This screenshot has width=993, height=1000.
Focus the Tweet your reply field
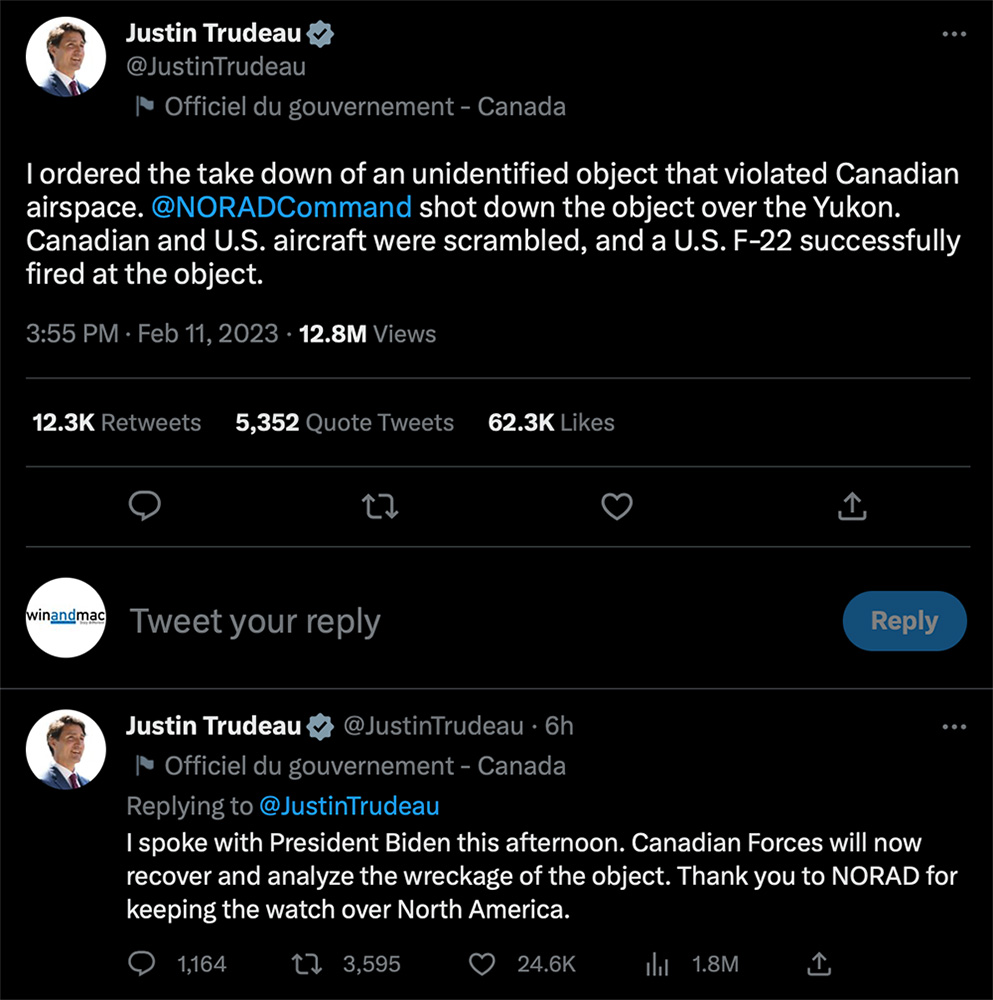pos(480,622)
